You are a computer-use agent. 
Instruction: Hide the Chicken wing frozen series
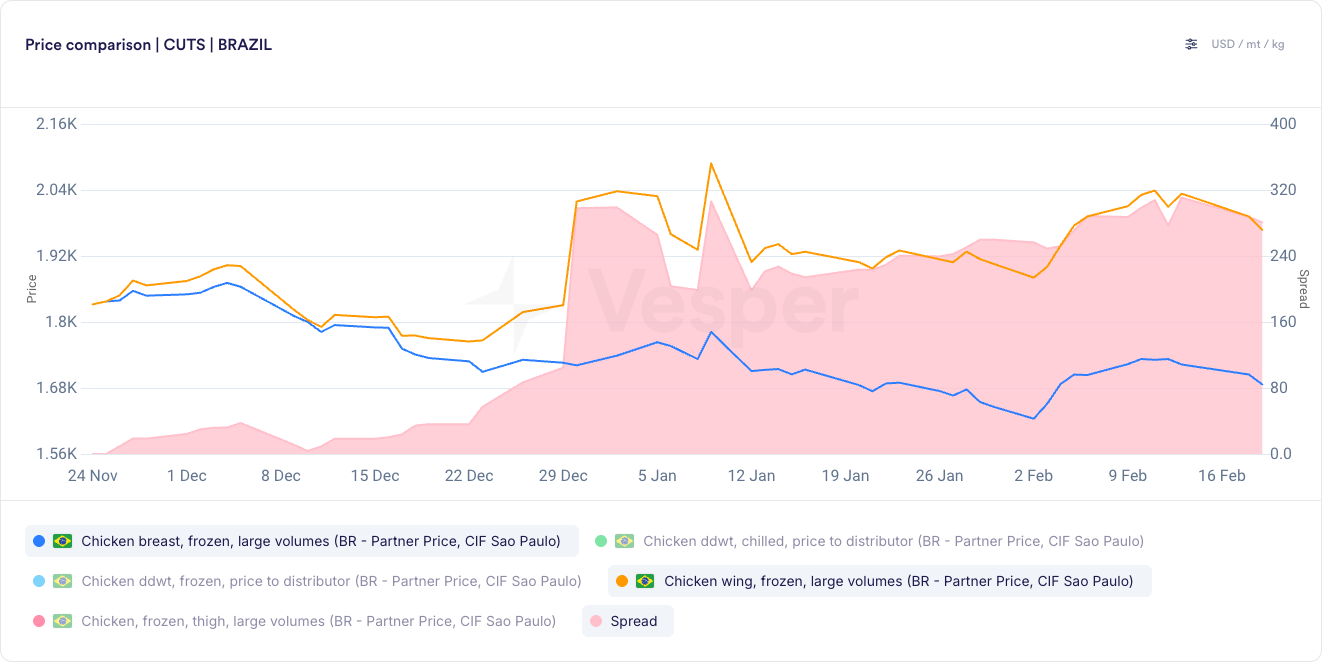(880, 581)
